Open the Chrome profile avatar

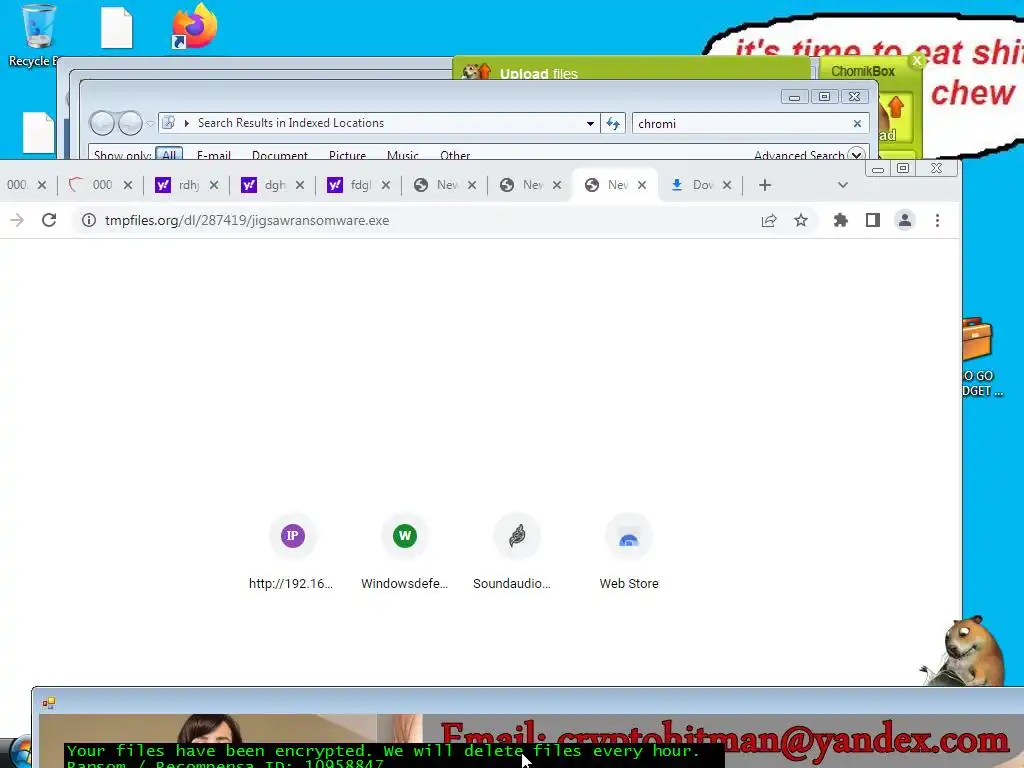pyautogui.click(x=904, y=220)
